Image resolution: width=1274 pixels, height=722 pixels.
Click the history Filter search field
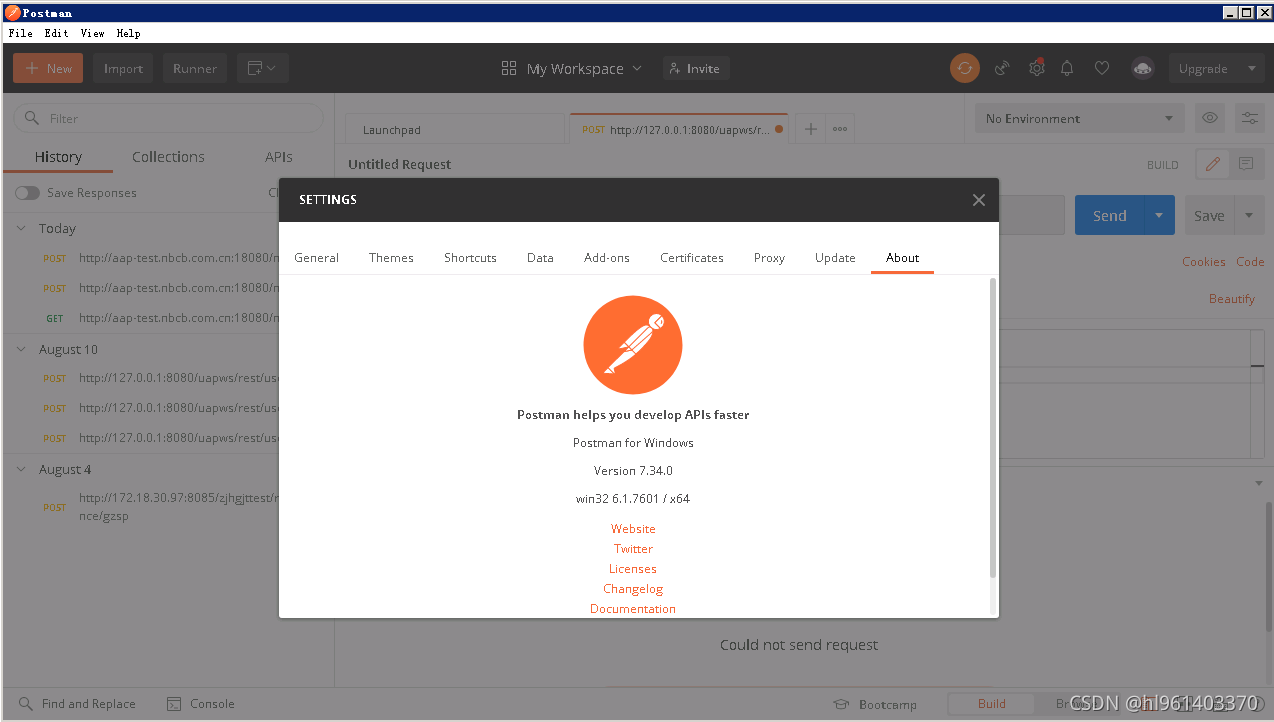tap(168, 118)
